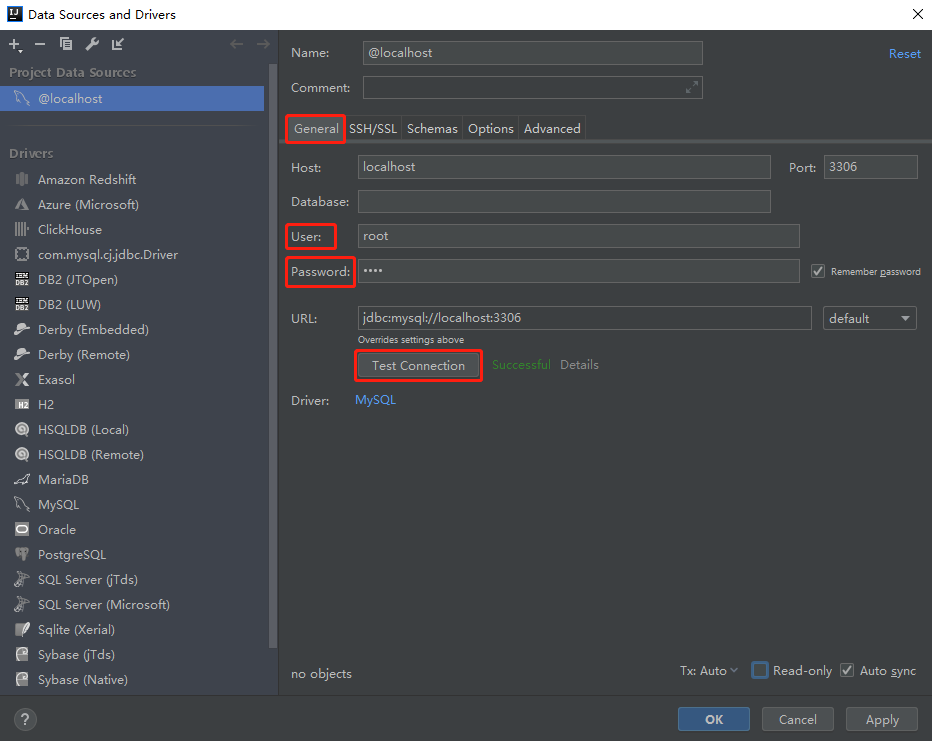Select the MariaDB driver icon

(x=22, y=479)
